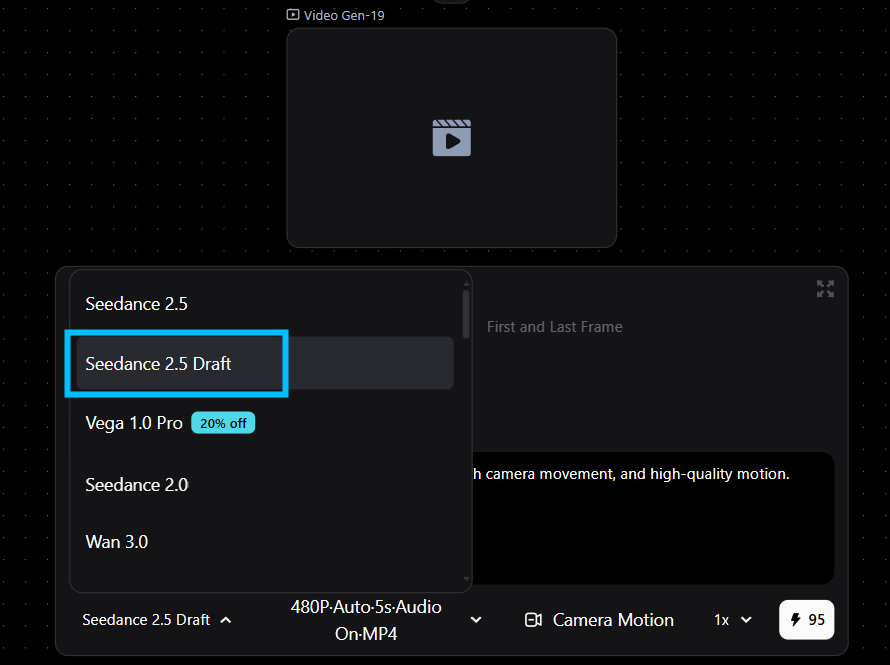This screenshot has height=665, width=890.
Task: Choose the Seedance 2.5 Draft model
Action: coord(265,363)
